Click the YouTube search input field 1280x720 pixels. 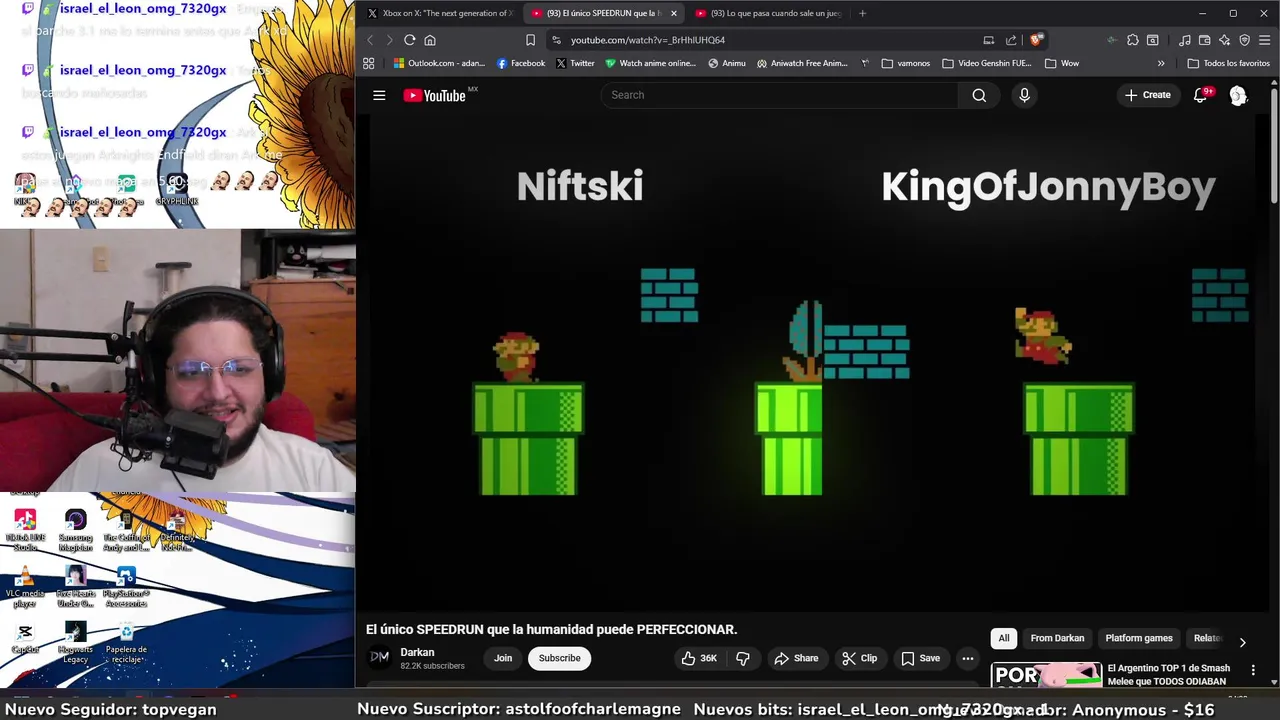(780, 95)
